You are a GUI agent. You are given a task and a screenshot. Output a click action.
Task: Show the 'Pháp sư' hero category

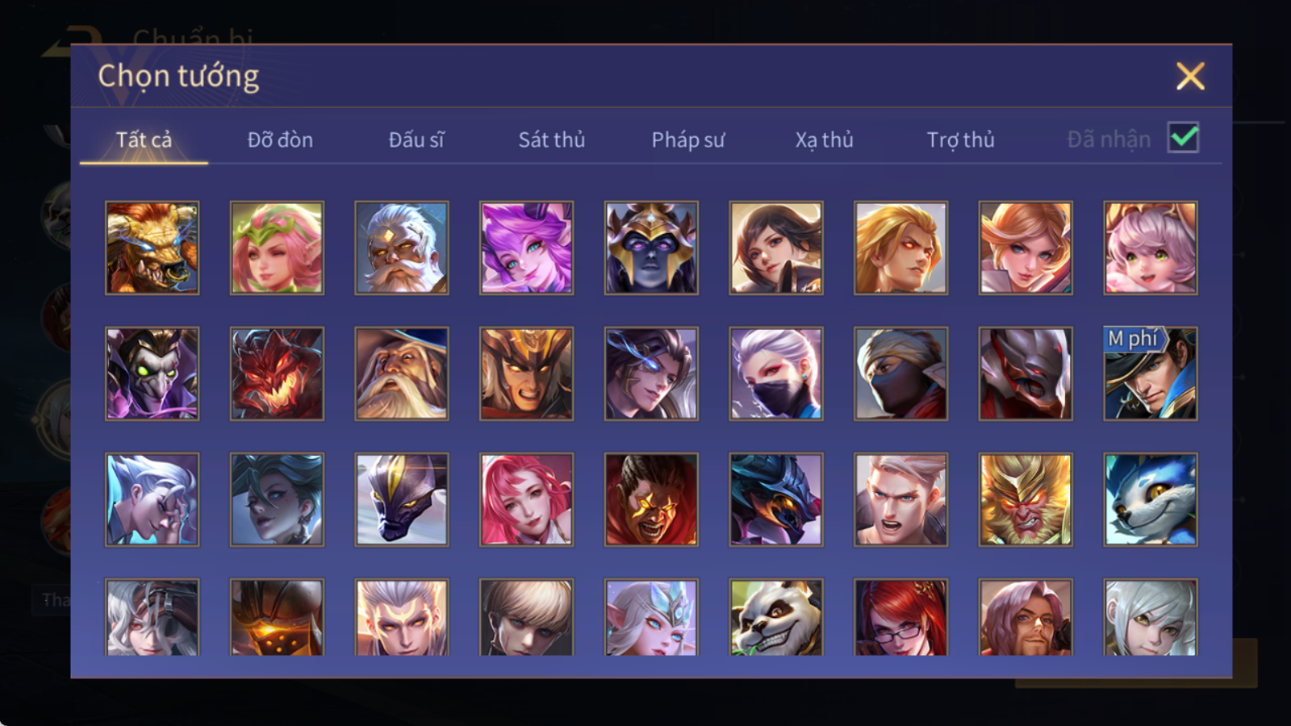click(688, 140)
